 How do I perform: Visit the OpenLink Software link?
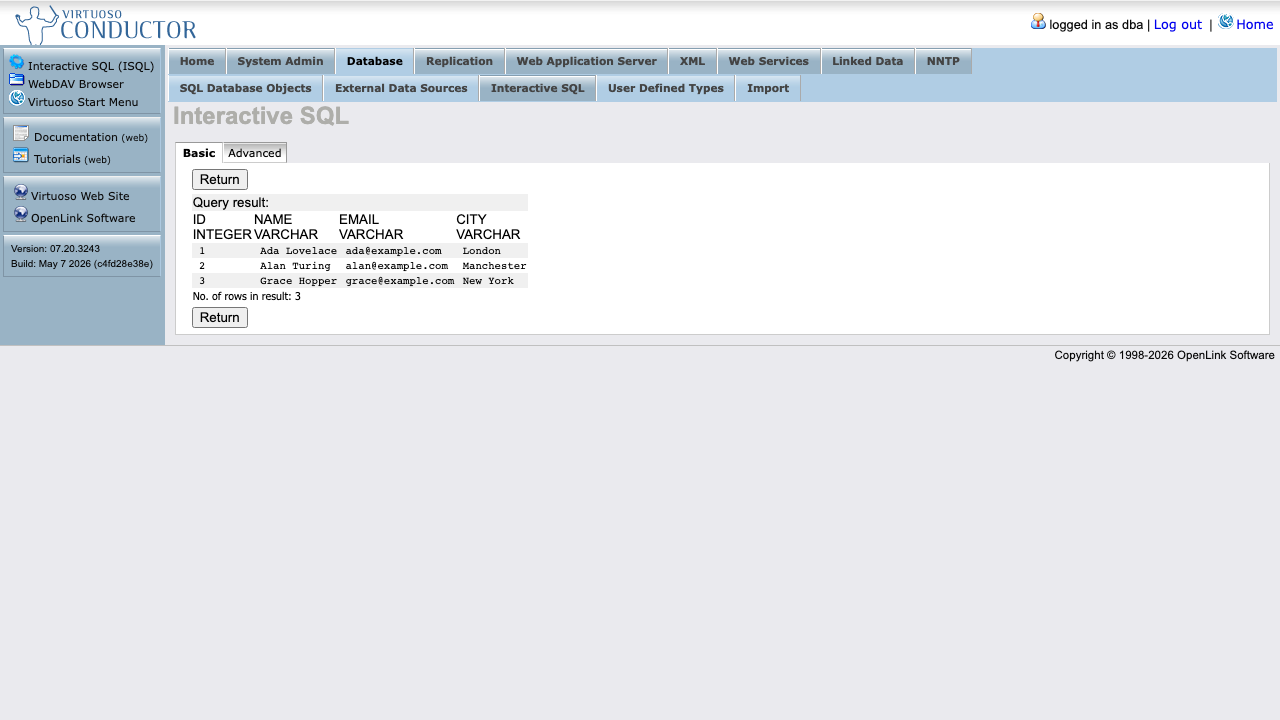coord(83,218)
